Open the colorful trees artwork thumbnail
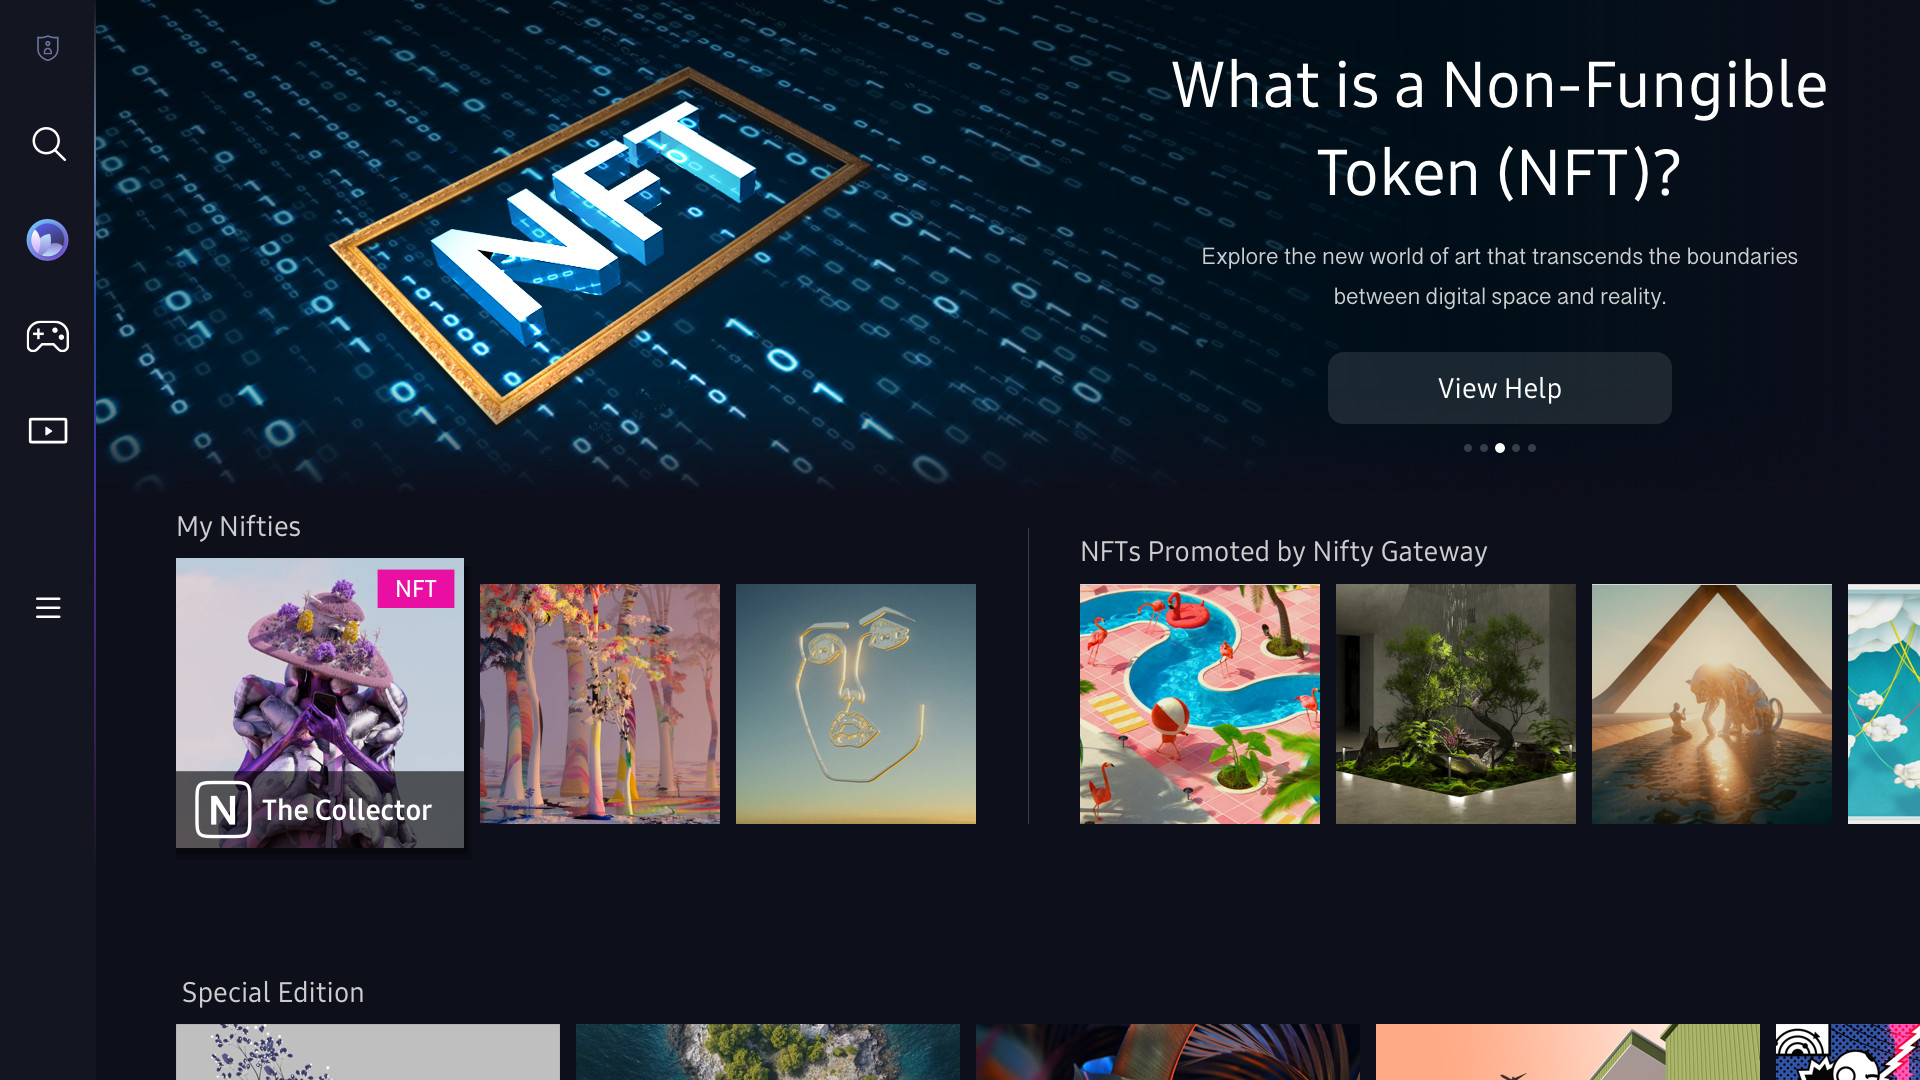 point(600,704)
